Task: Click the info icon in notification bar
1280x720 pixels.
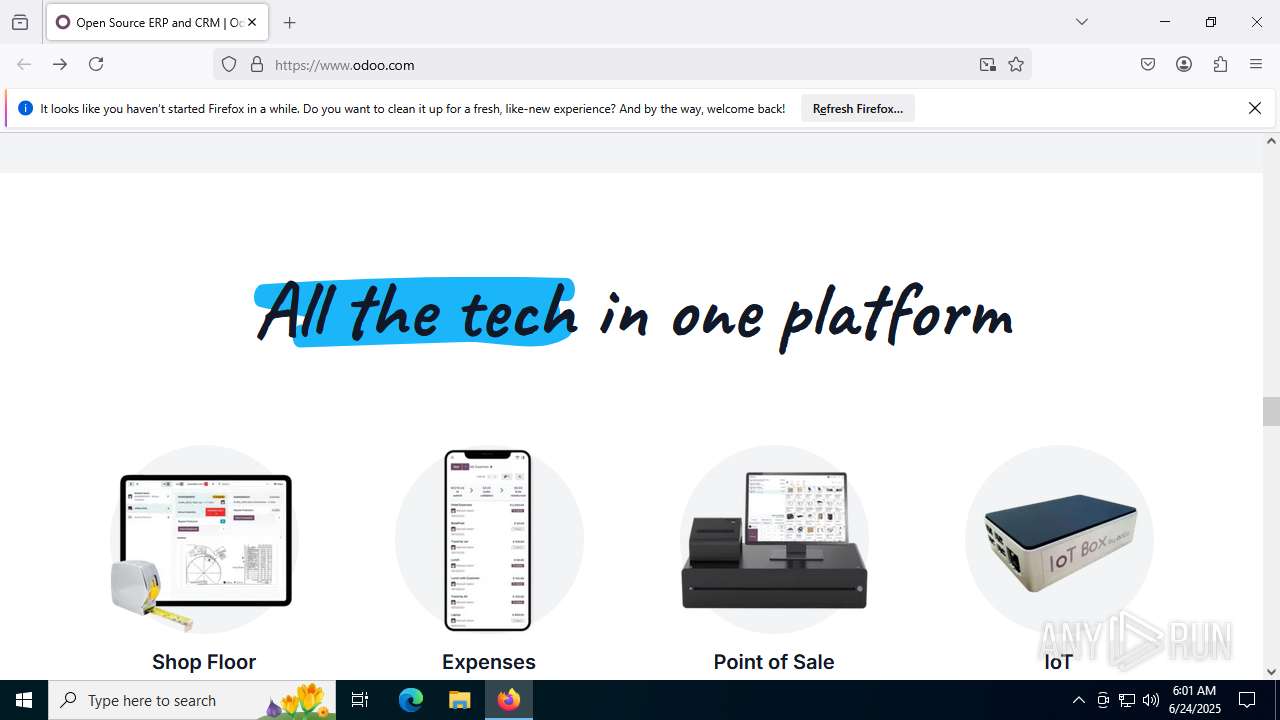Action: click(x=25, y=108)
